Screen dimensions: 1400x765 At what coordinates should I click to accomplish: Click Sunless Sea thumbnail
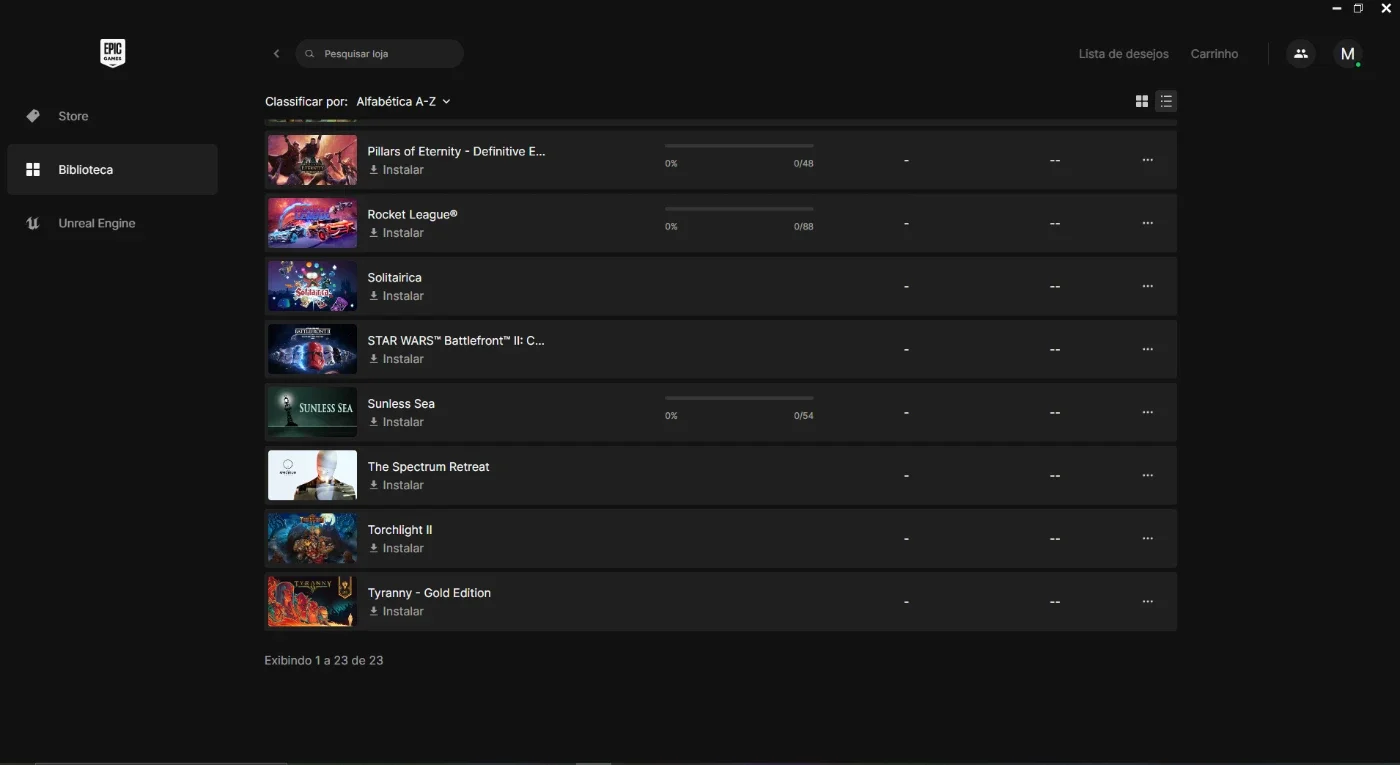(312, 412)
